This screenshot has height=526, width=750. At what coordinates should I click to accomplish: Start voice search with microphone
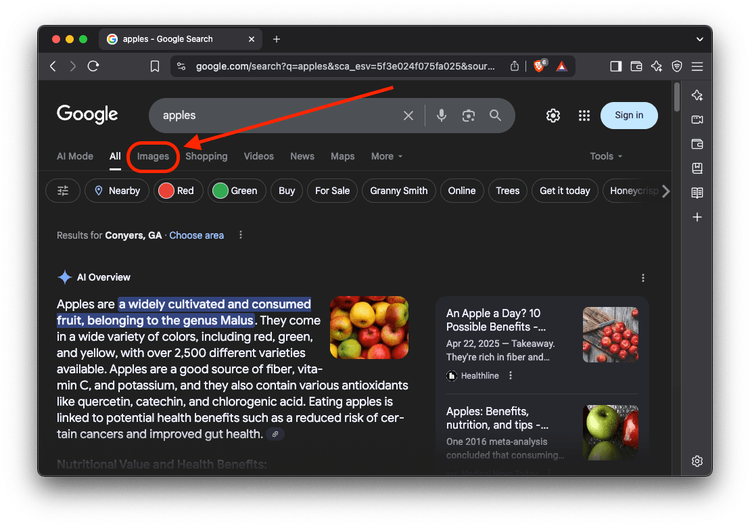click(x=441, y=115)
